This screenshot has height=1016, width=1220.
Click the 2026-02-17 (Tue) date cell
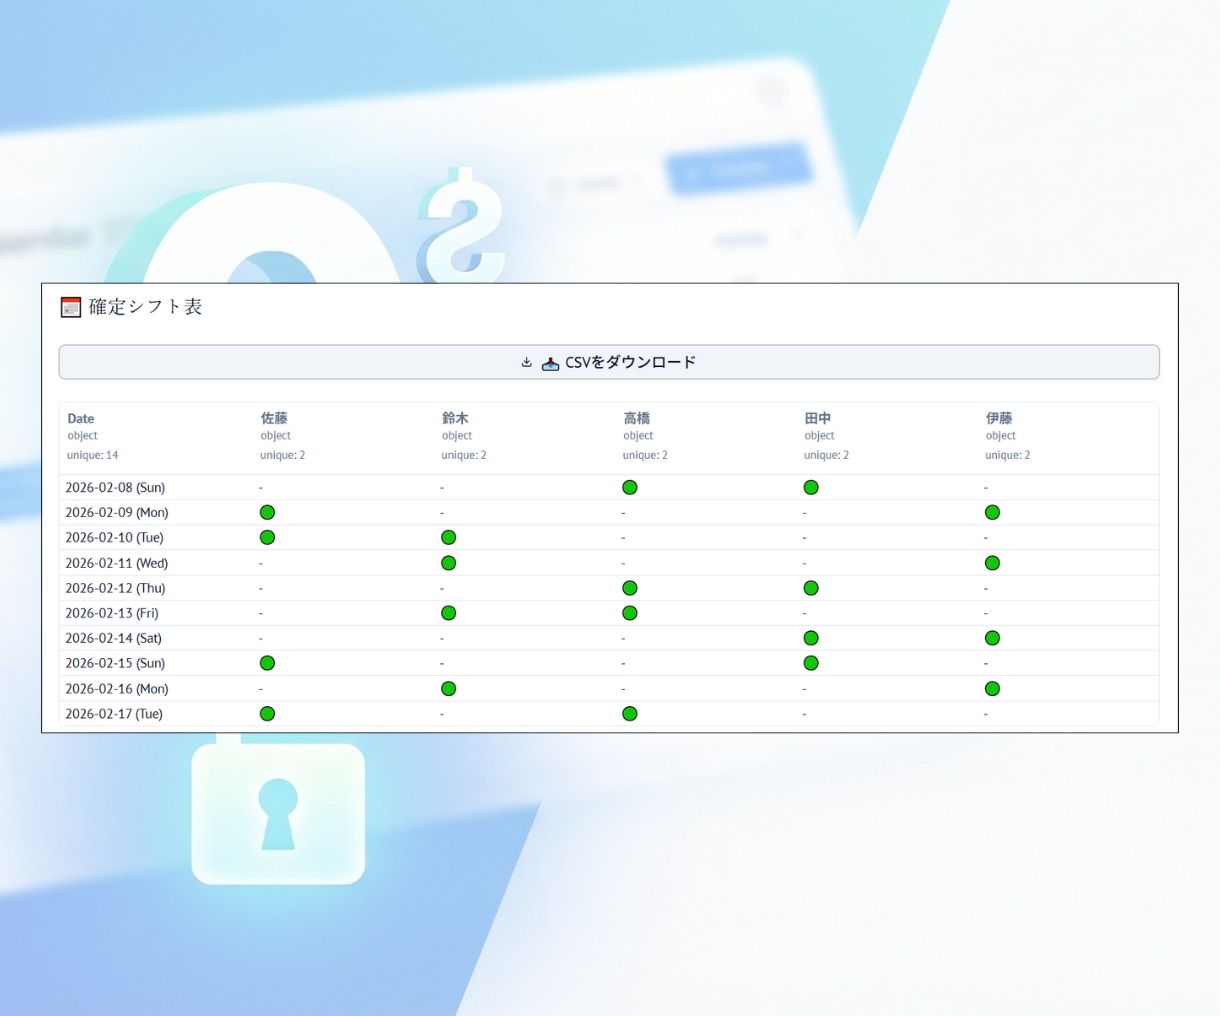pyautogui.click(x=114, y=714)
